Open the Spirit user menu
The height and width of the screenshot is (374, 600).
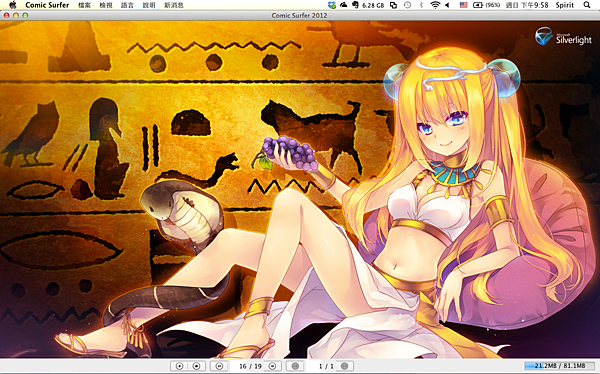tap(565, 5)
